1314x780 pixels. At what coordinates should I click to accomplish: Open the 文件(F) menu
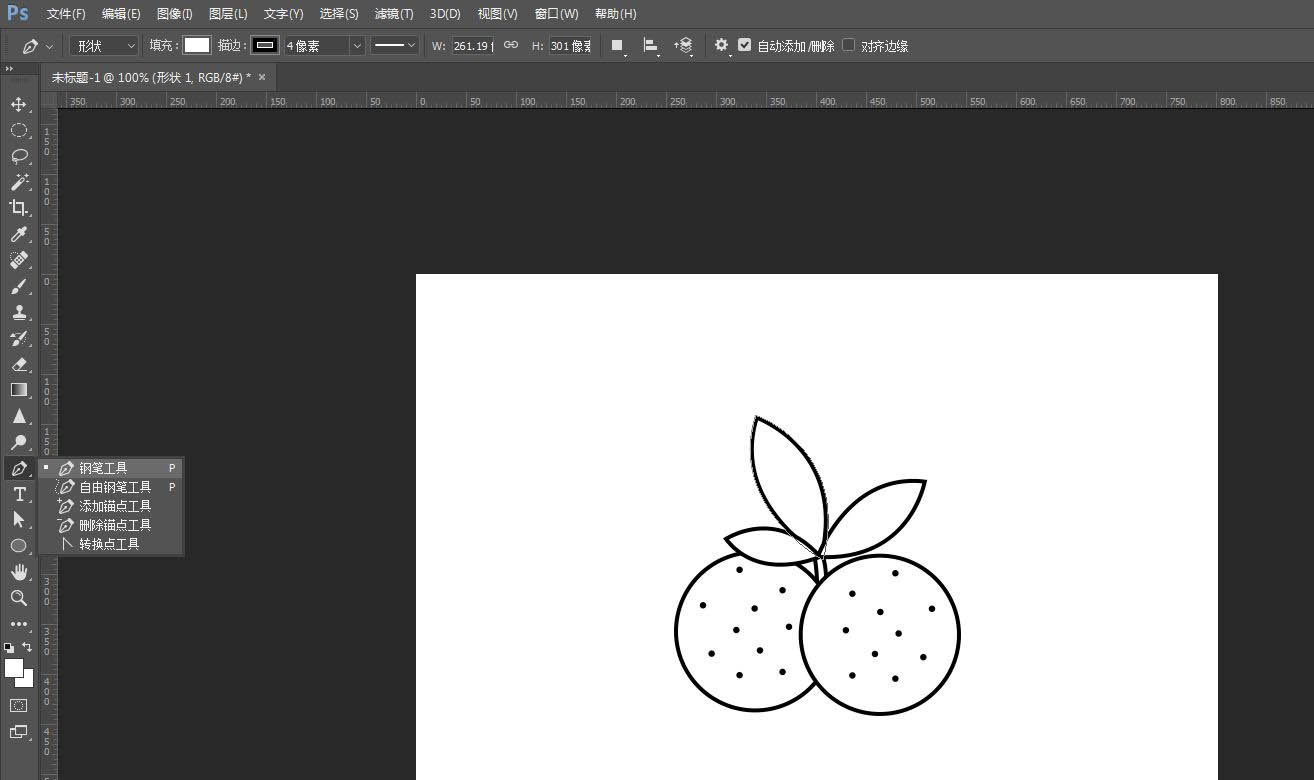click(66, 14)
